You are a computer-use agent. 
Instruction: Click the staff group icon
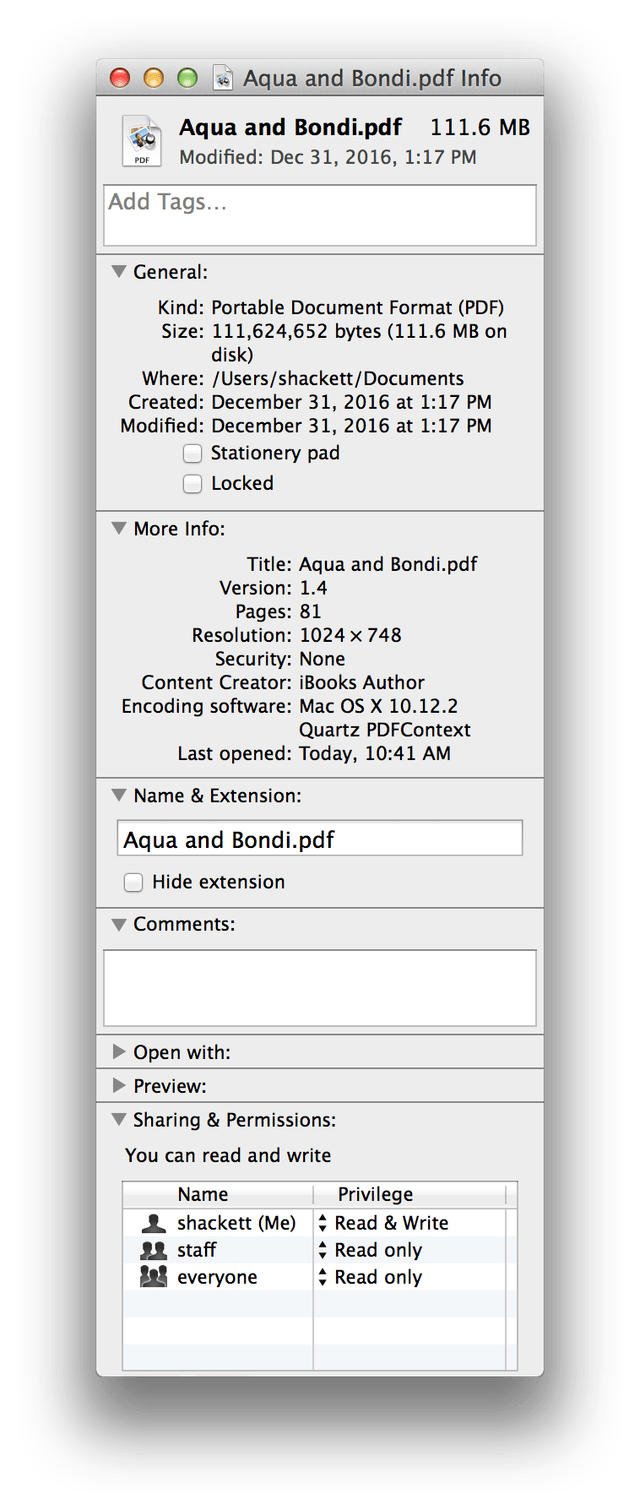(x=153, y=1250)
